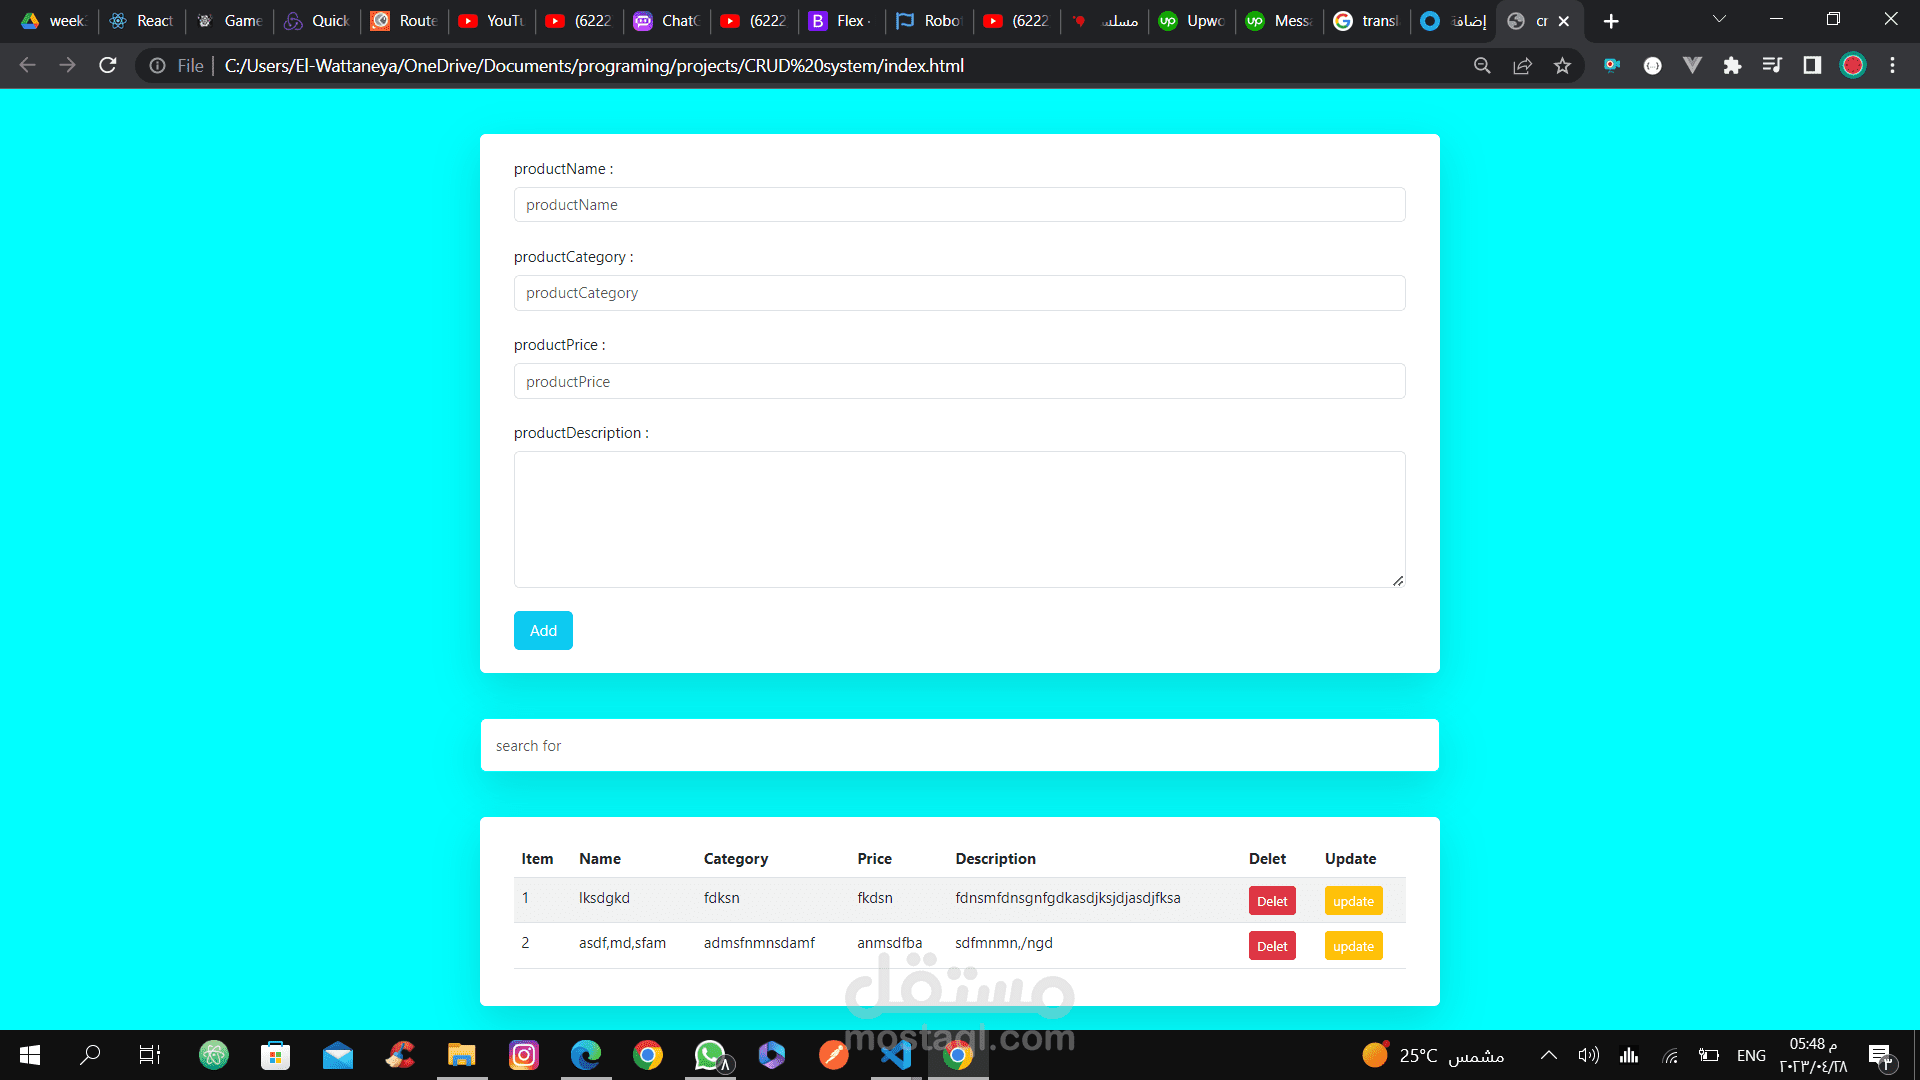Click the browser reload icon
Viewport: 1920px width, 1080px height.
[108, 66]
